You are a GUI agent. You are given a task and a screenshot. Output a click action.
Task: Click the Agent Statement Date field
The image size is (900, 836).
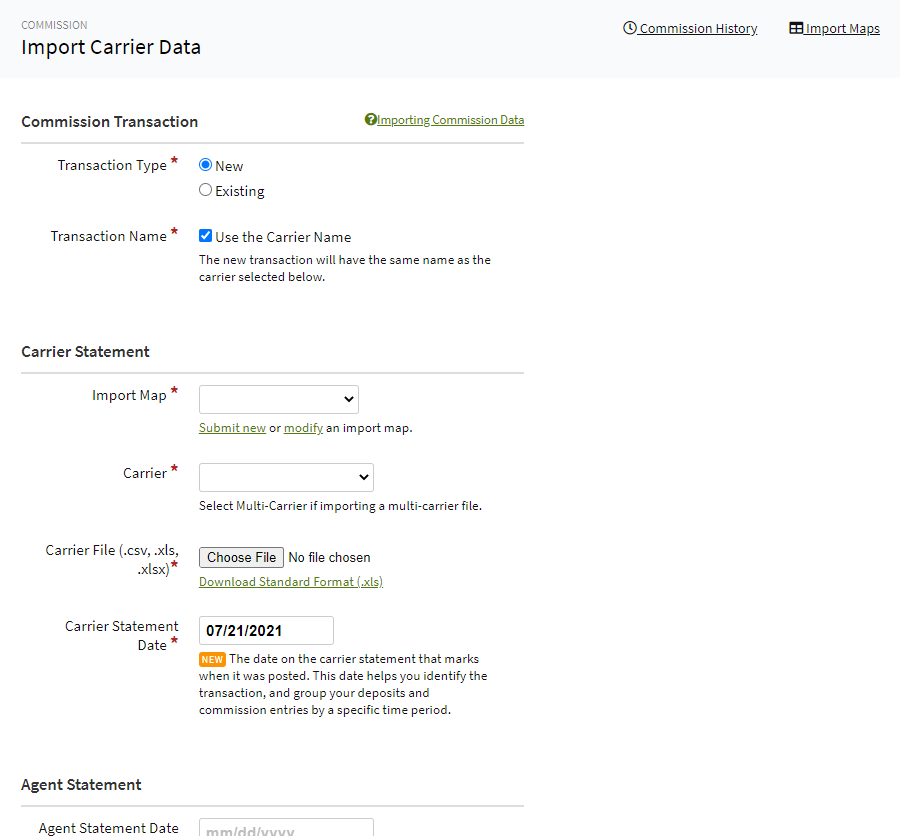pos(287,828)
